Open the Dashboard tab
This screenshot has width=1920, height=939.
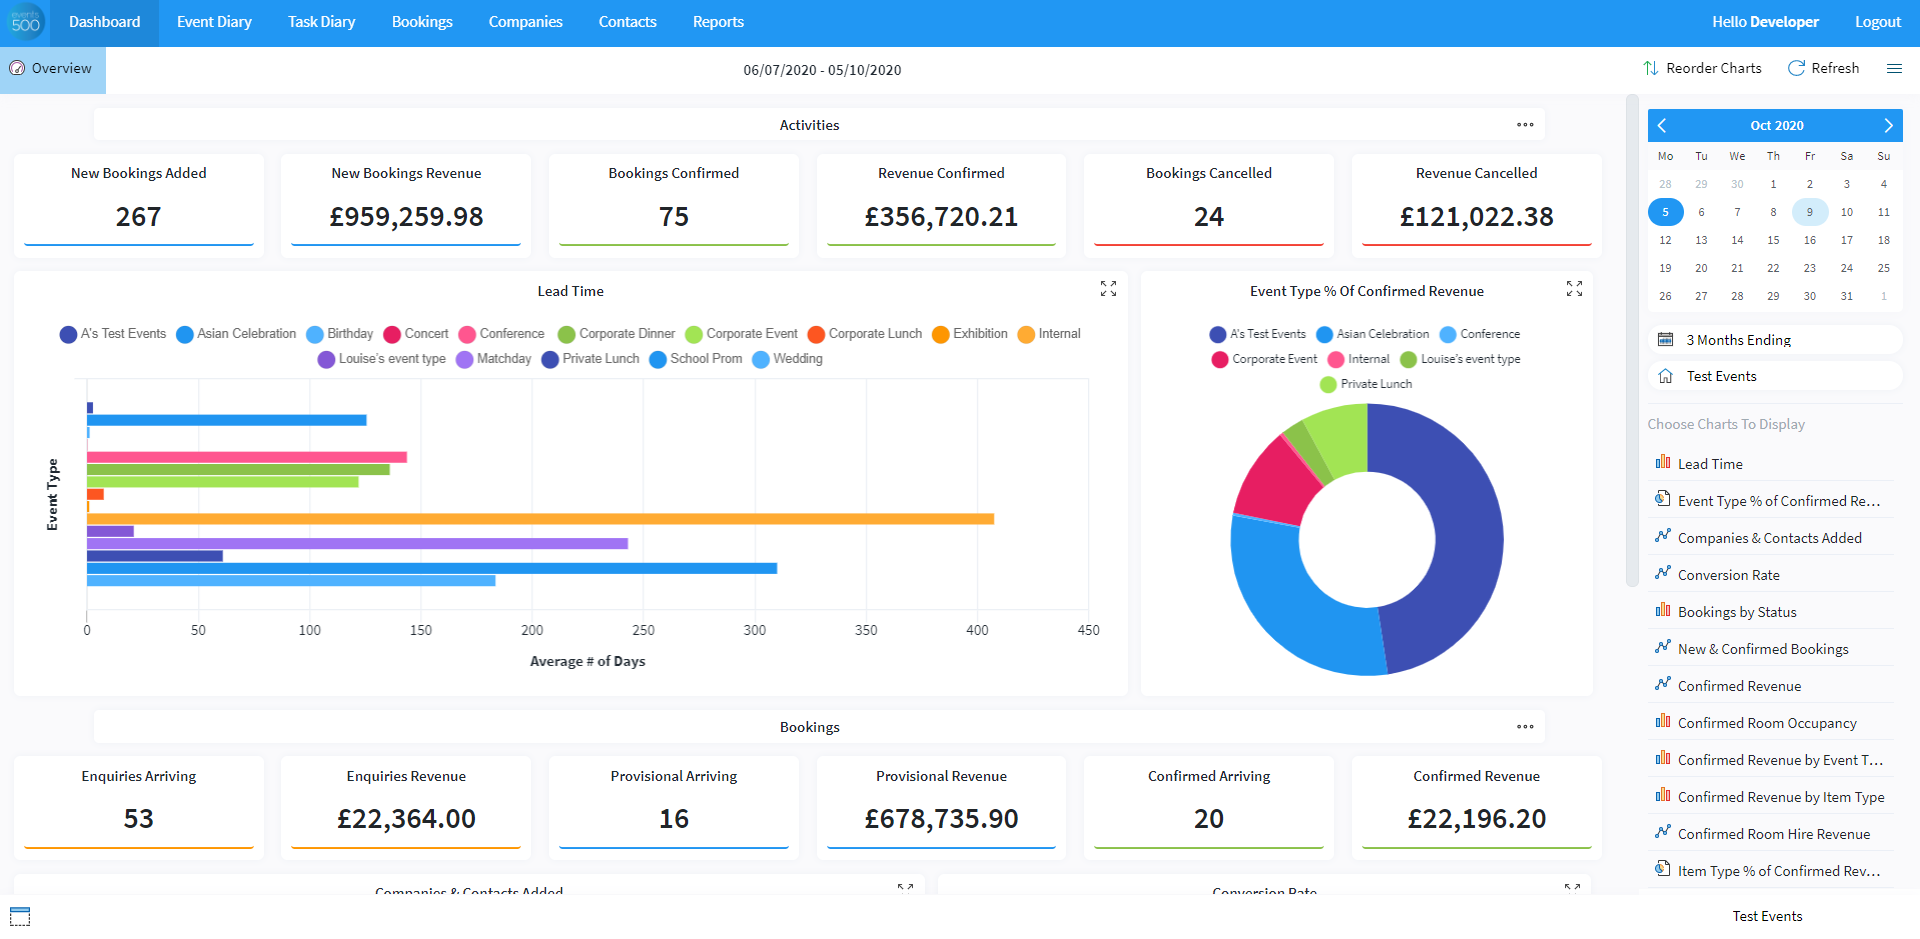(x=105, y=22)
